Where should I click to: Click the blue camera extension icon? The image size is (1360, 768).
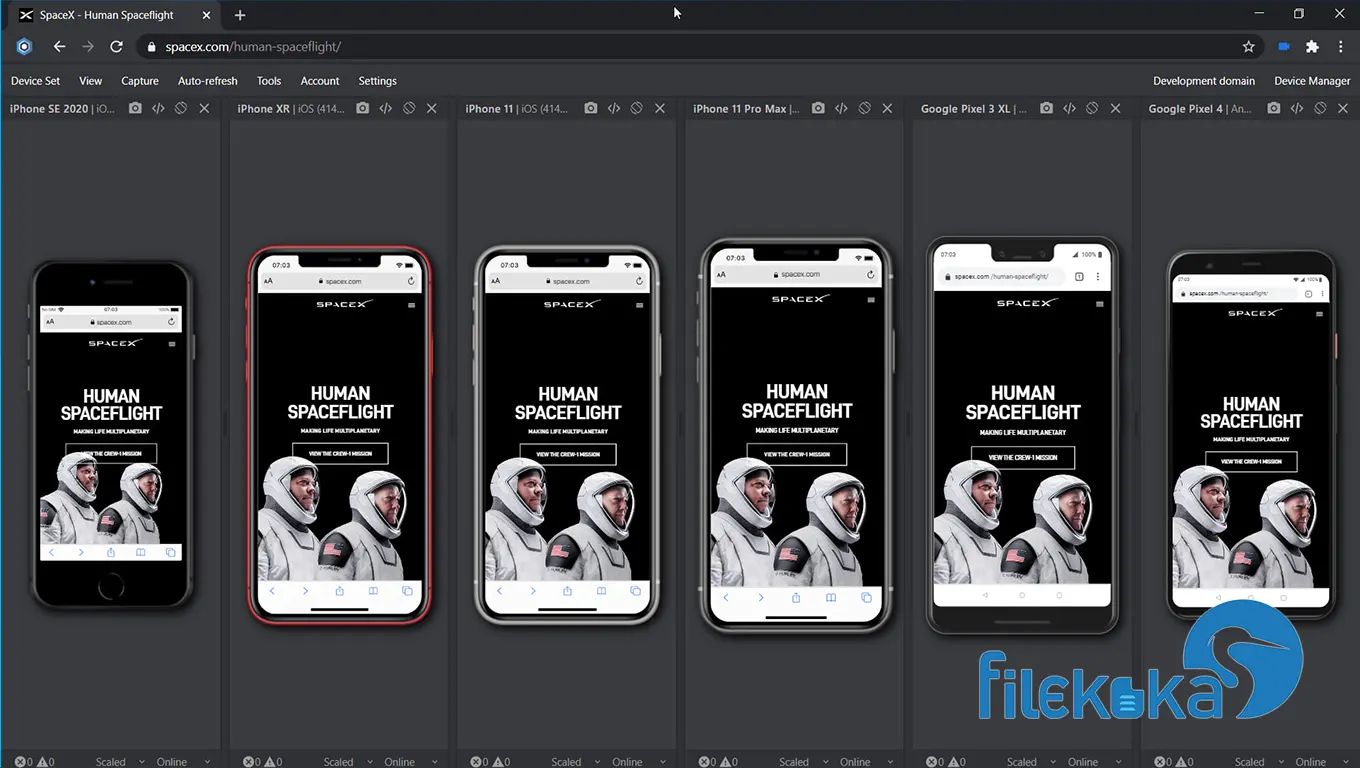point(1284,47)
